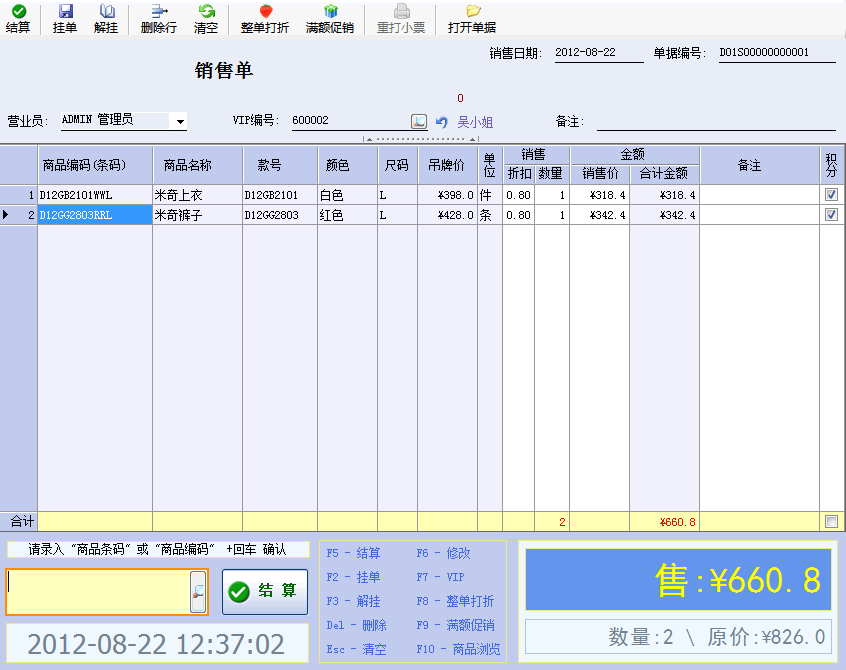Click the Del - 删除 shortcut label

point(357,625)
